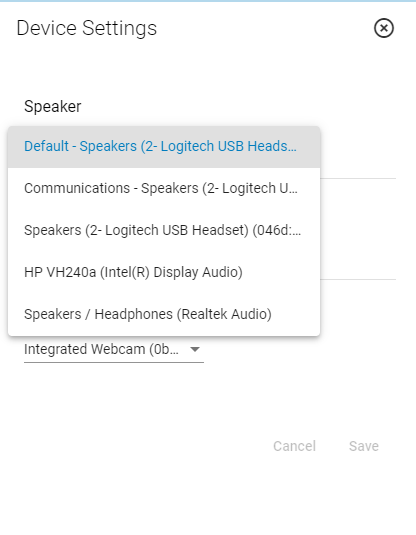Click the Device Settings dialog title
This screenshot has width=416, height=535.
[87, 28]
